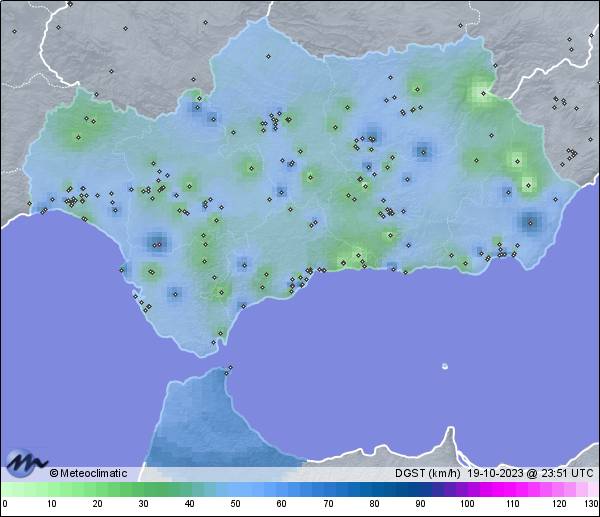Click the purple color band at 100 km/h

coord(466,489)
